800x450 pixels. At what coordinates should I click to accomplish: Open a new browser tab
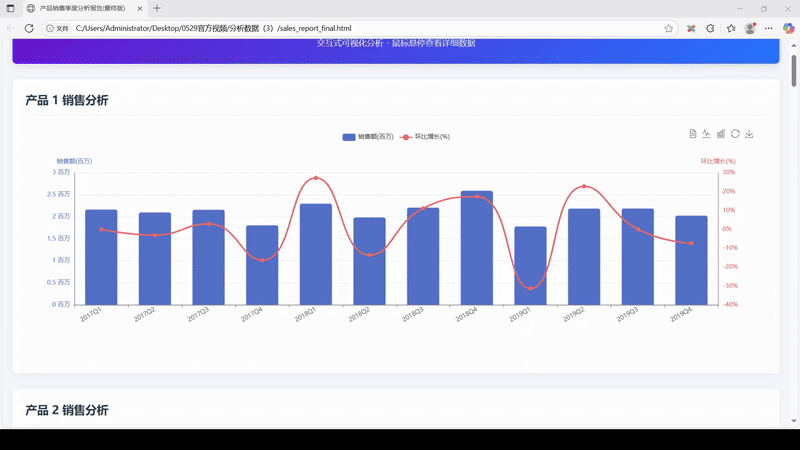157,8
